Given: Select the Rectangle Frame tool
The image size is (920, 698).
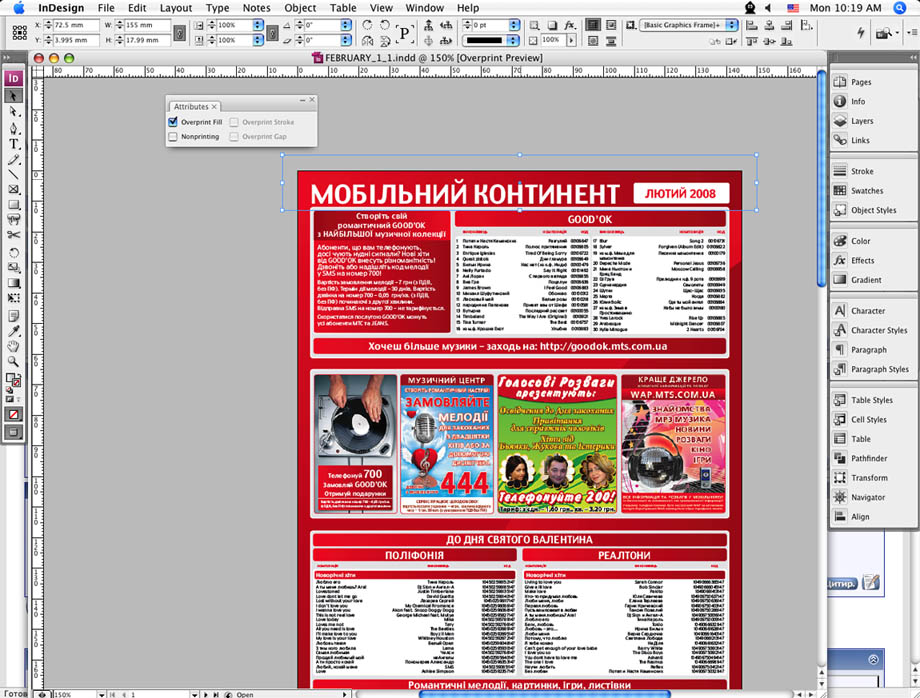Looking at the screenshot, I should (13, 189).
